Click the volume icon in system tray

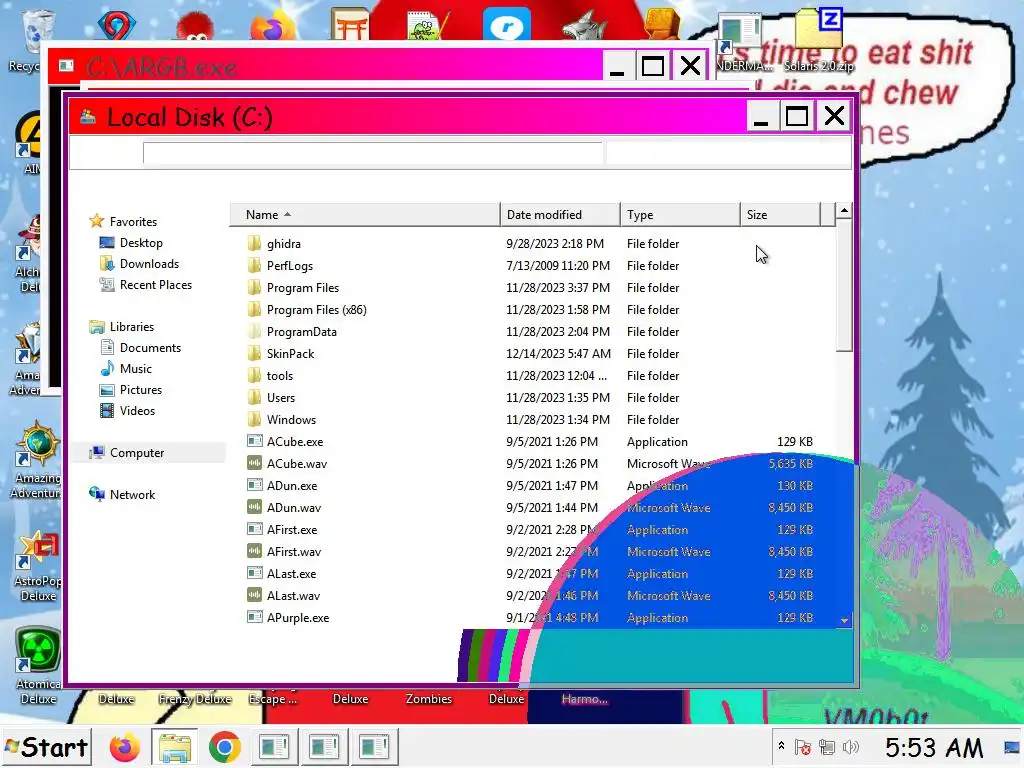(x=851, y=747)
